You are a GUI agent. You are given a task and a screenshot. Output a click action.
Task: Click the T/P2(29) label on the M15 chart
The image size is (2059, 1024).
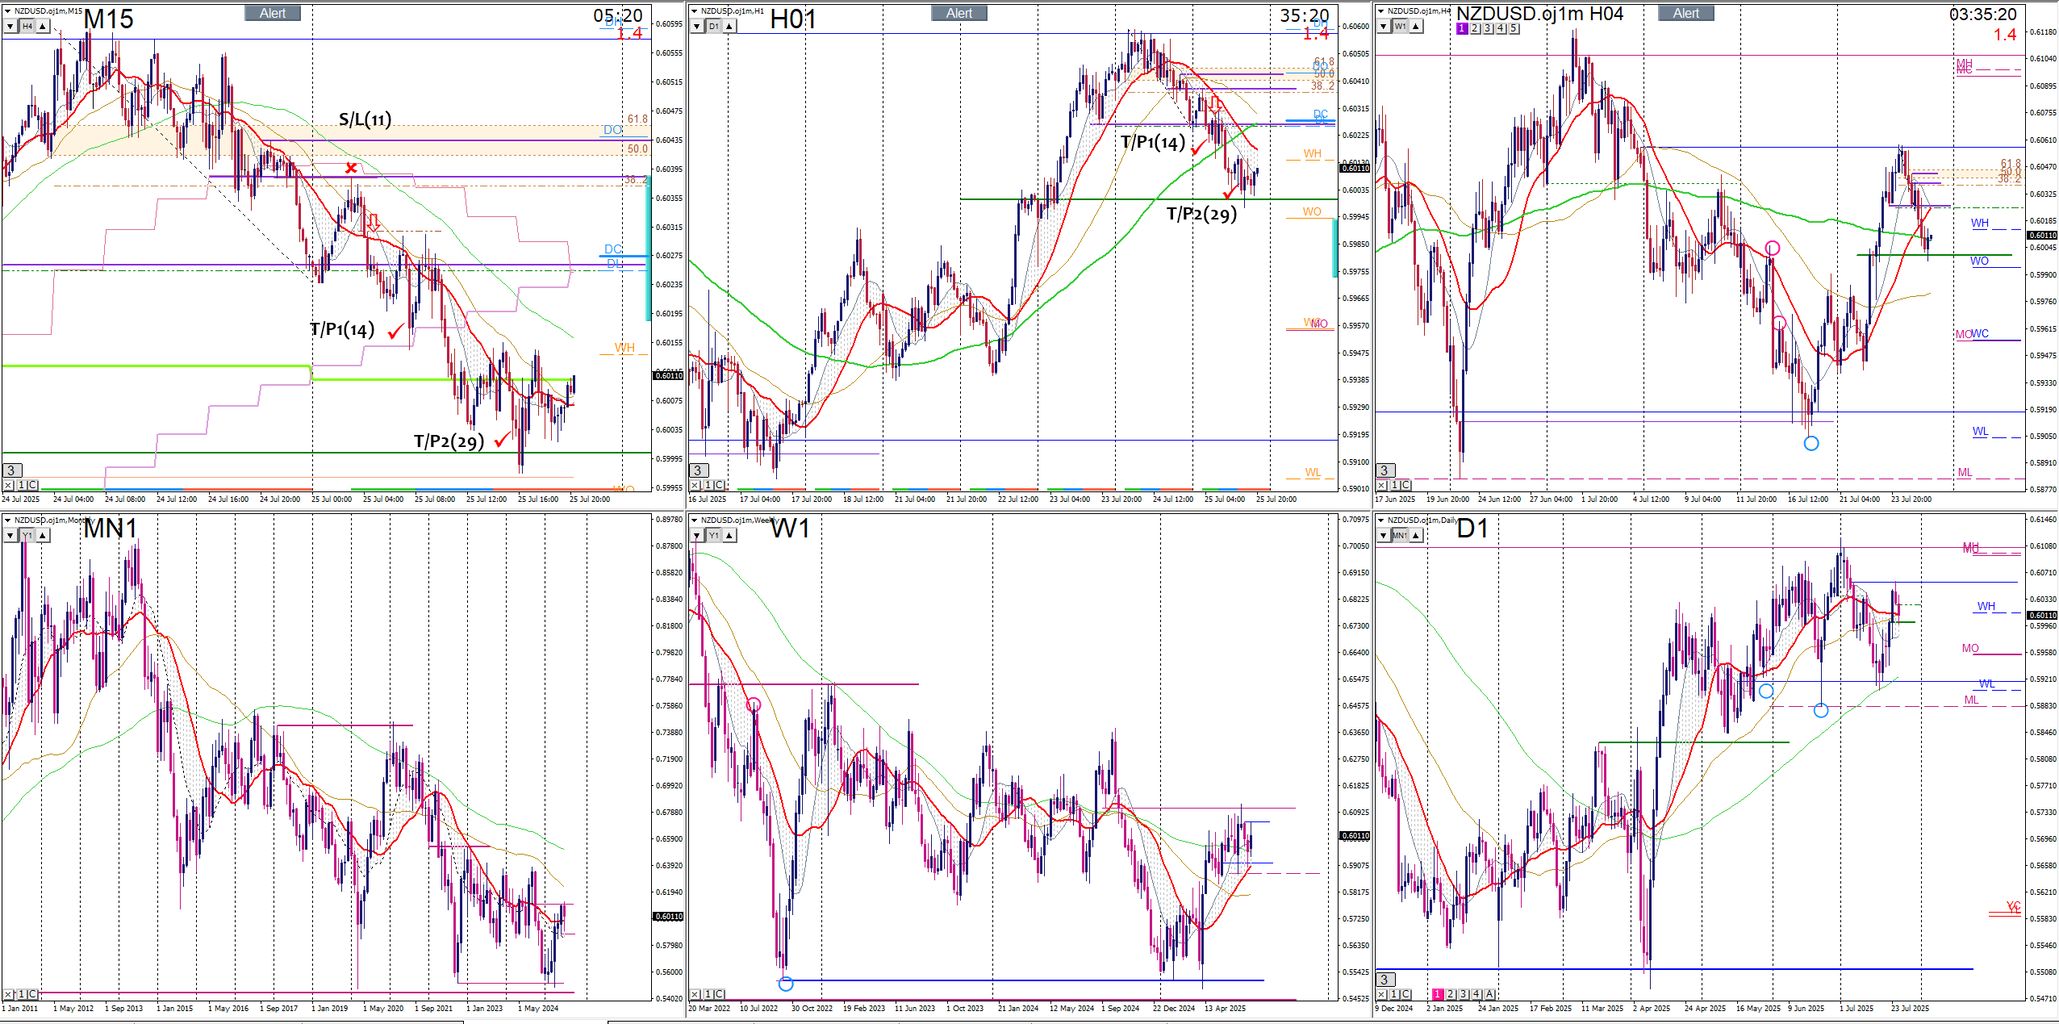point(449,441)
